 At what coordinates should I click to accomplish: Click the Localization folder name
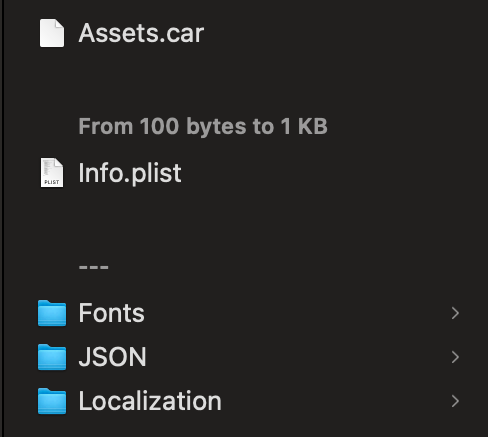(150, 401)
